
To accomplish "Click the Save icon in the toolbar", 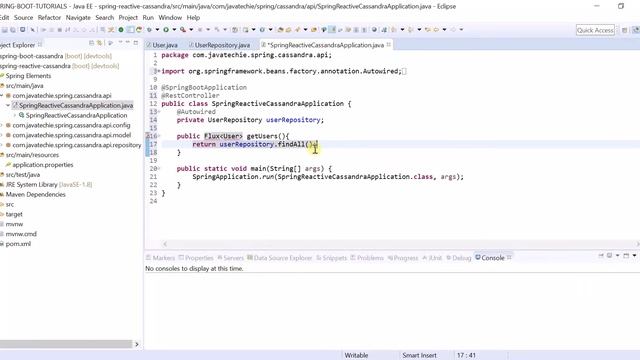I will tap(4, 30).
